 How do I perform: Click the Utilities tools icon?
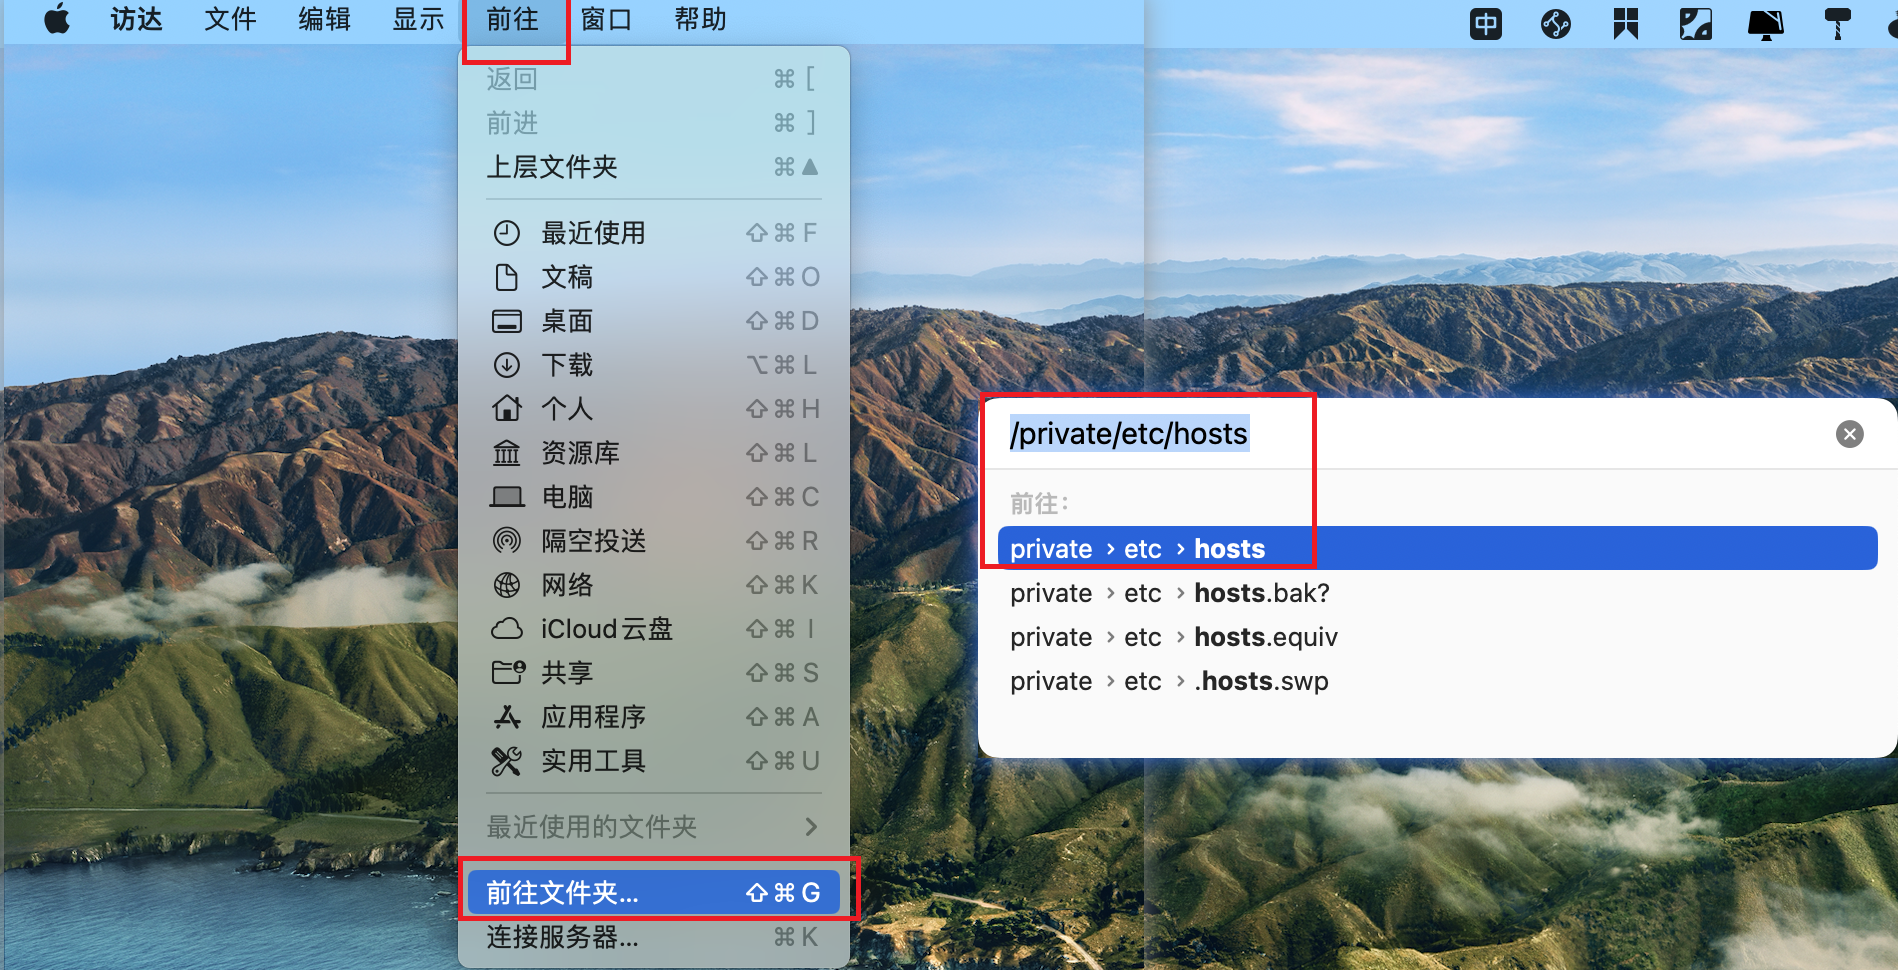click(507, 761)
